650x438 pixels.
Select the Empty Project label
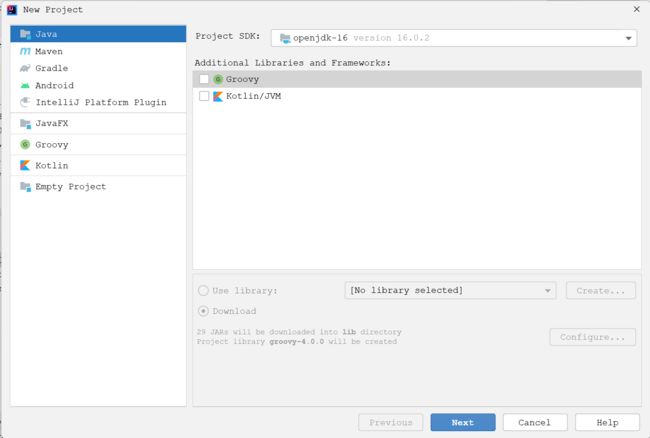point(70,187)
